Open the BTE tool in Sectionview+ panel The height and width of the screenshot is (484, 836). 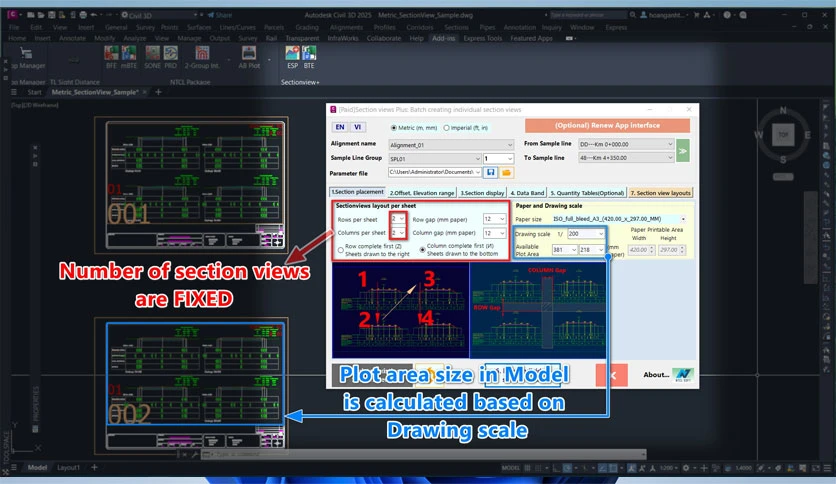click(309, 57)
